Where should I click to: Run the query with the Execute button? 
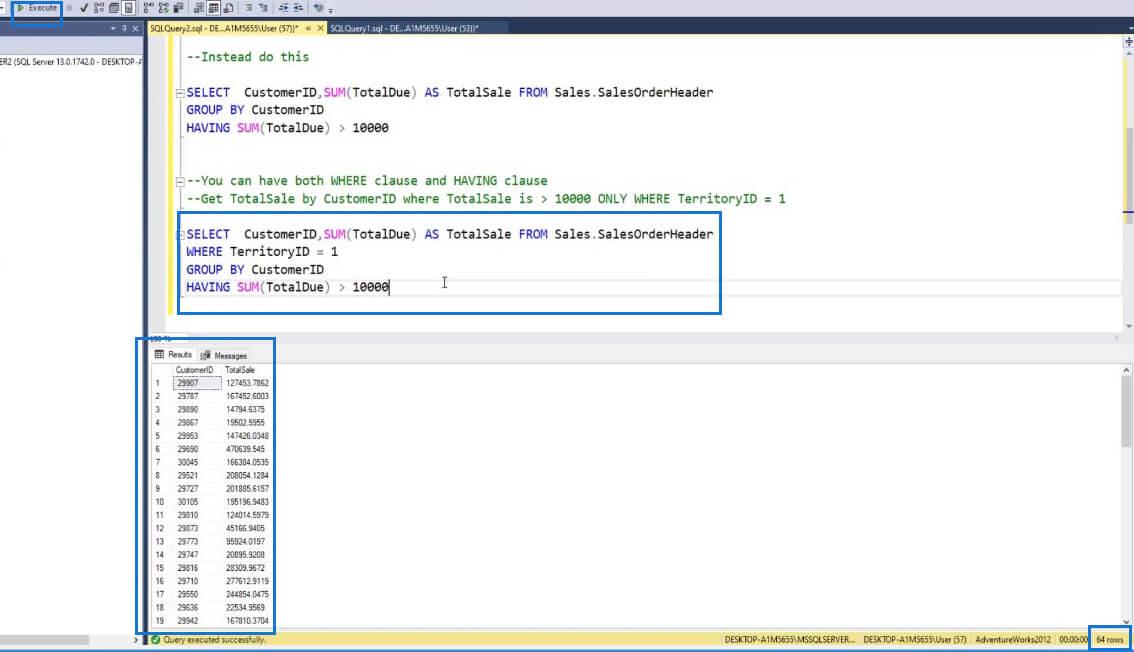37,8
